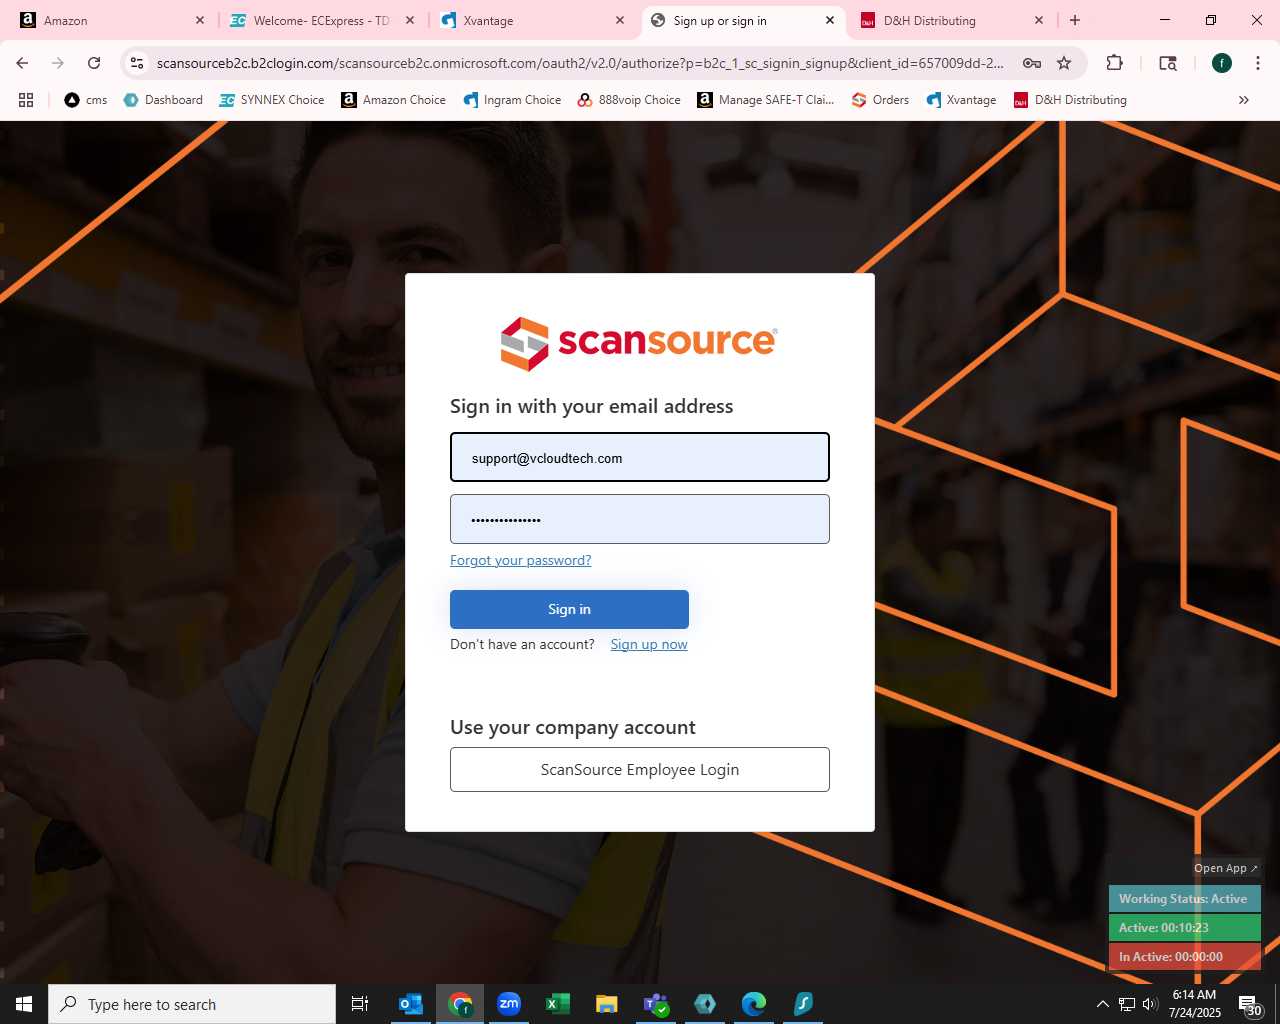Switch to the Xvantage tab
1280x1024 pixels.
click(x=530, y=20)
